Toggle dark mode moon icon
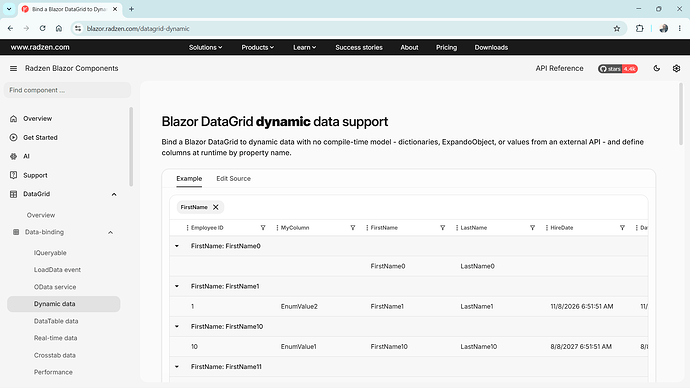Image resolution: width=690 pixels, height=388 pixels. tap(657, 69)
